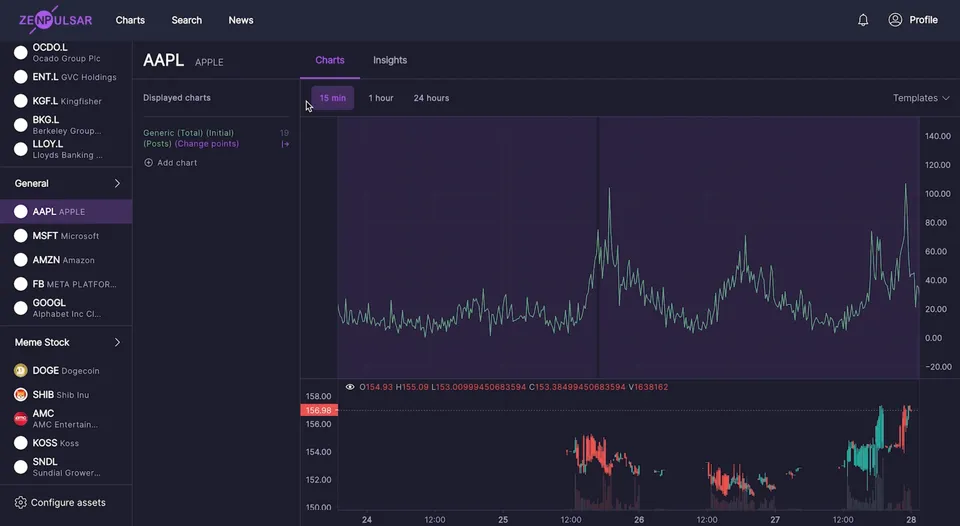Viewport: 960px width, 526px height.
Task: Click the 140.00 sentiment axis label
Action: [x=937, y=136]
